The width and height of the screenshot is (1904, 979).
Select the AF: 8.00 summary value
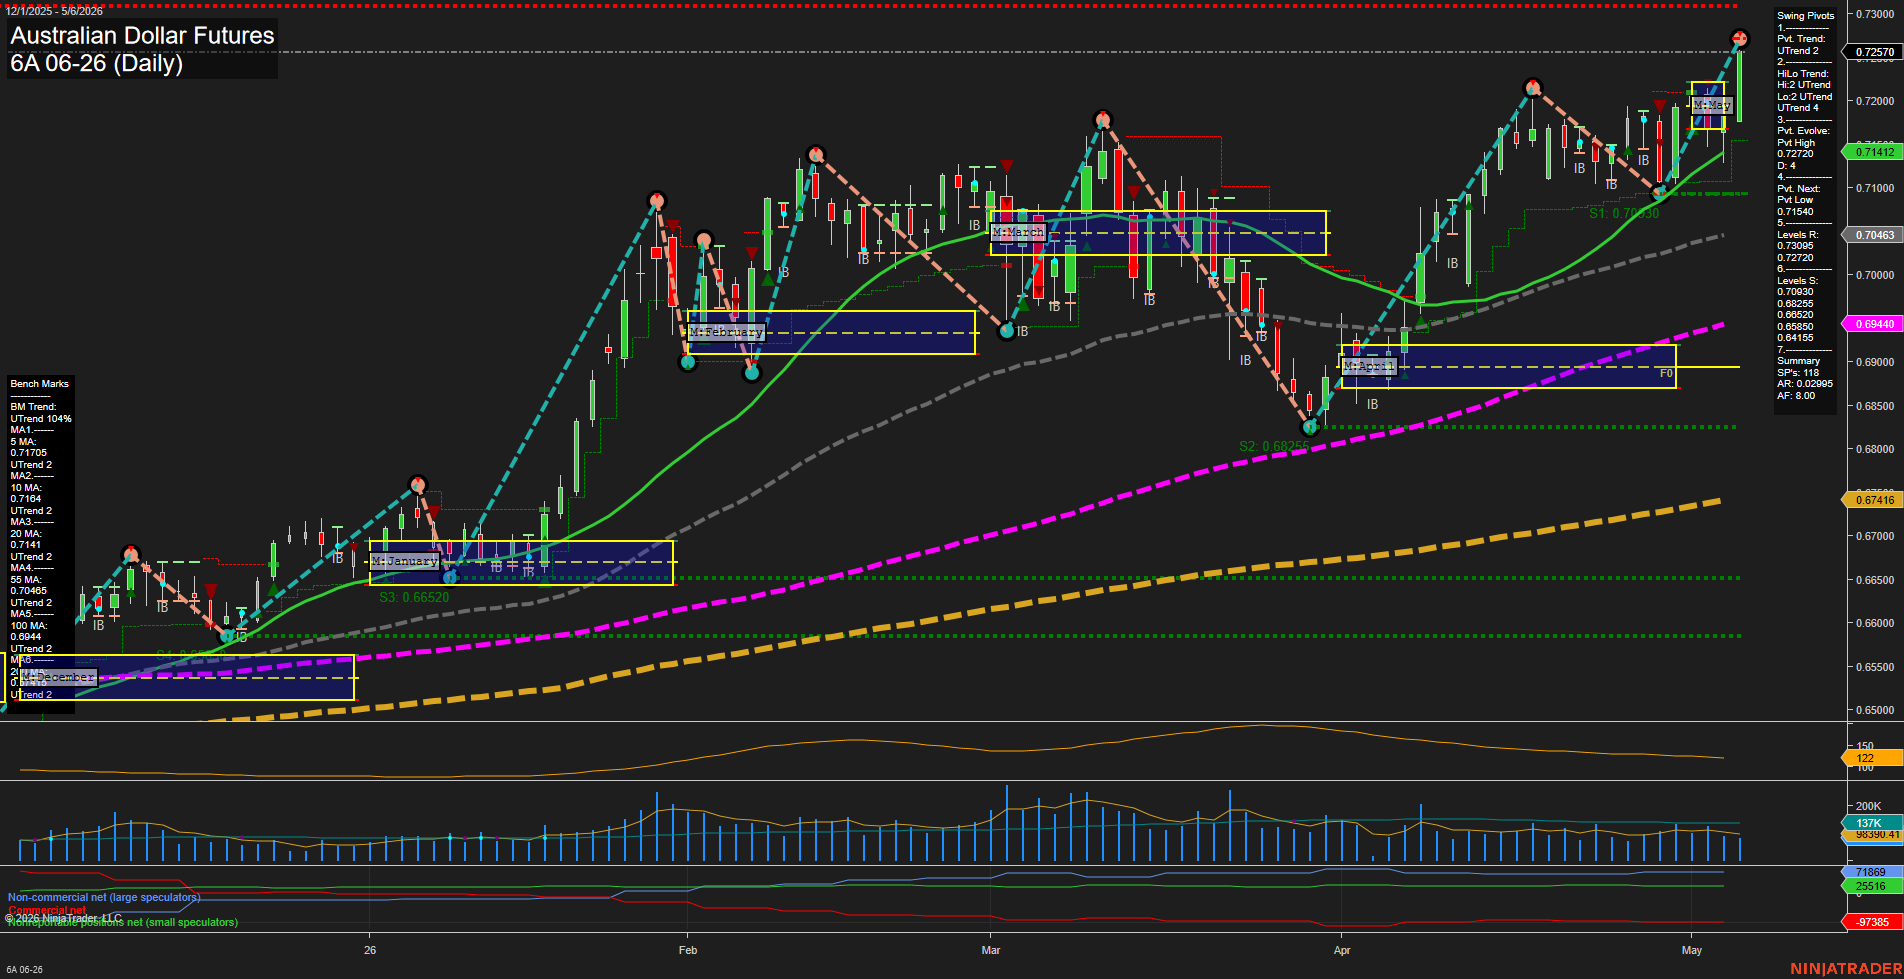tap(1796, 396)
